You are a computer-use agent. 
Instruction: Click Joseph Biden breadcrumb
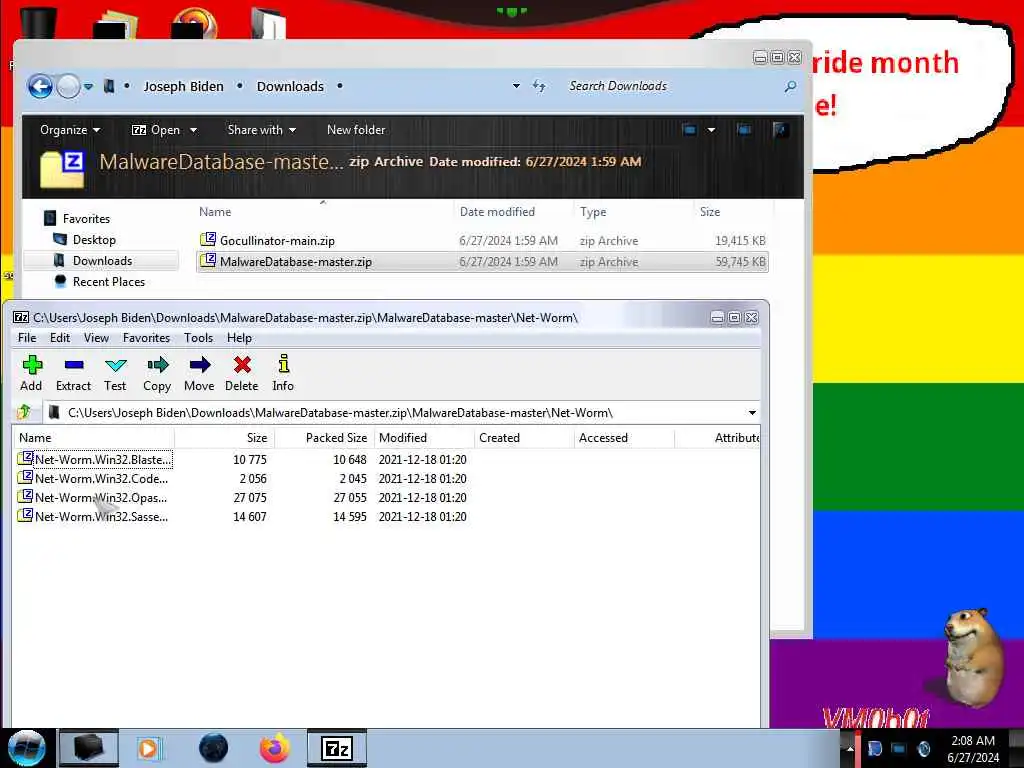pos(184,86)
